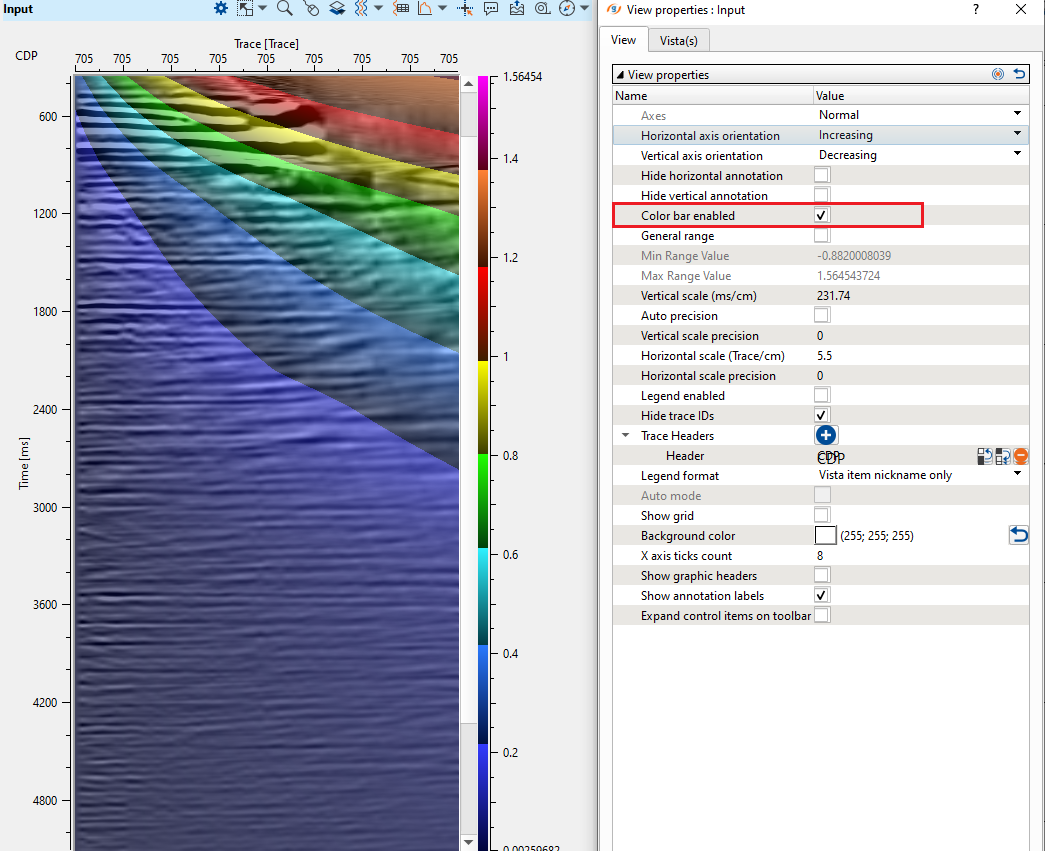This screenshot has height=851, width=1045.
Task: Switch to the Vista(s) tab
Action: (x=678, y=40)
